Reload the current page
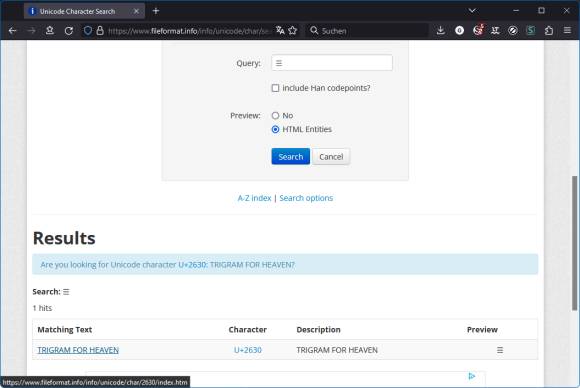Viewport: 580px width, 388px height. 68,31
